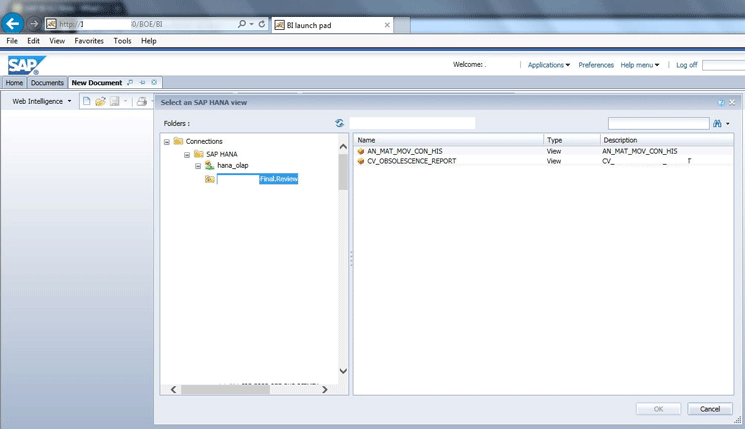Click the address bar search magnifier
The height and width of the screenshot is (429, 745).
point(242,24)
